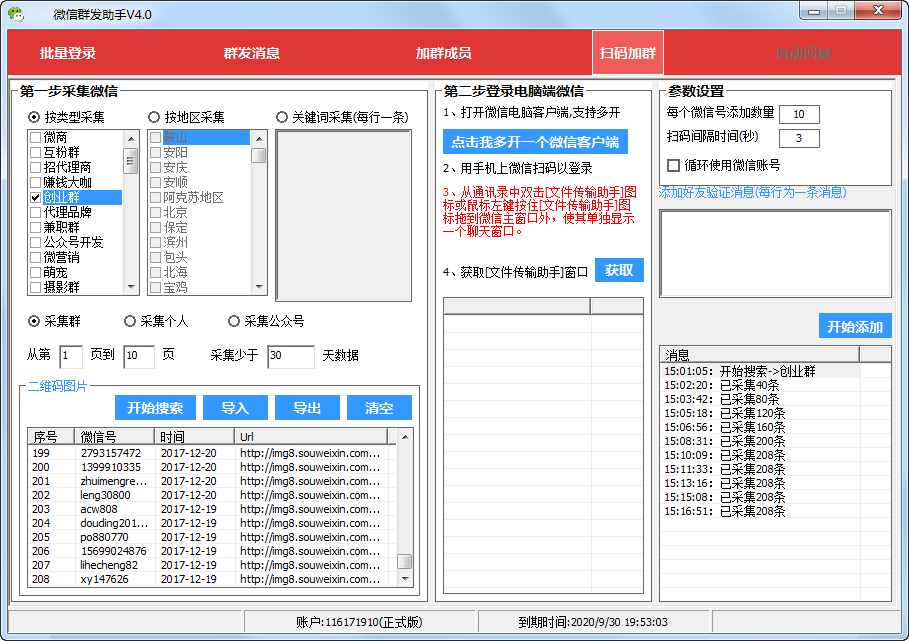Open the 批量登录 tab
Screen dimensions: 909x641
coord(67,53)
